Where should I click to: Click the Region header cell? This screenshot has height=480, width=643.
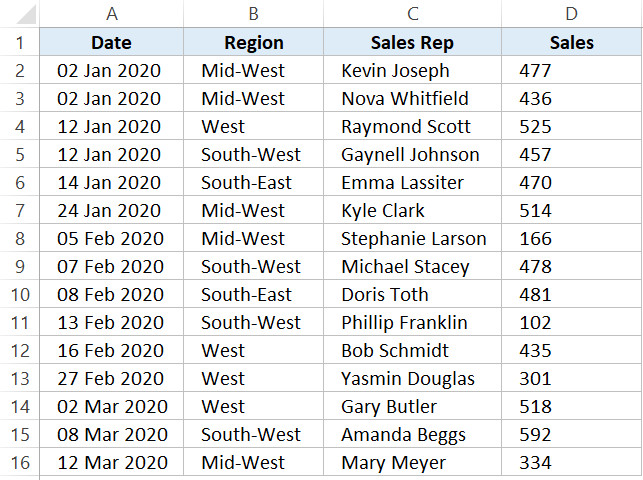(x=253, y=43)
